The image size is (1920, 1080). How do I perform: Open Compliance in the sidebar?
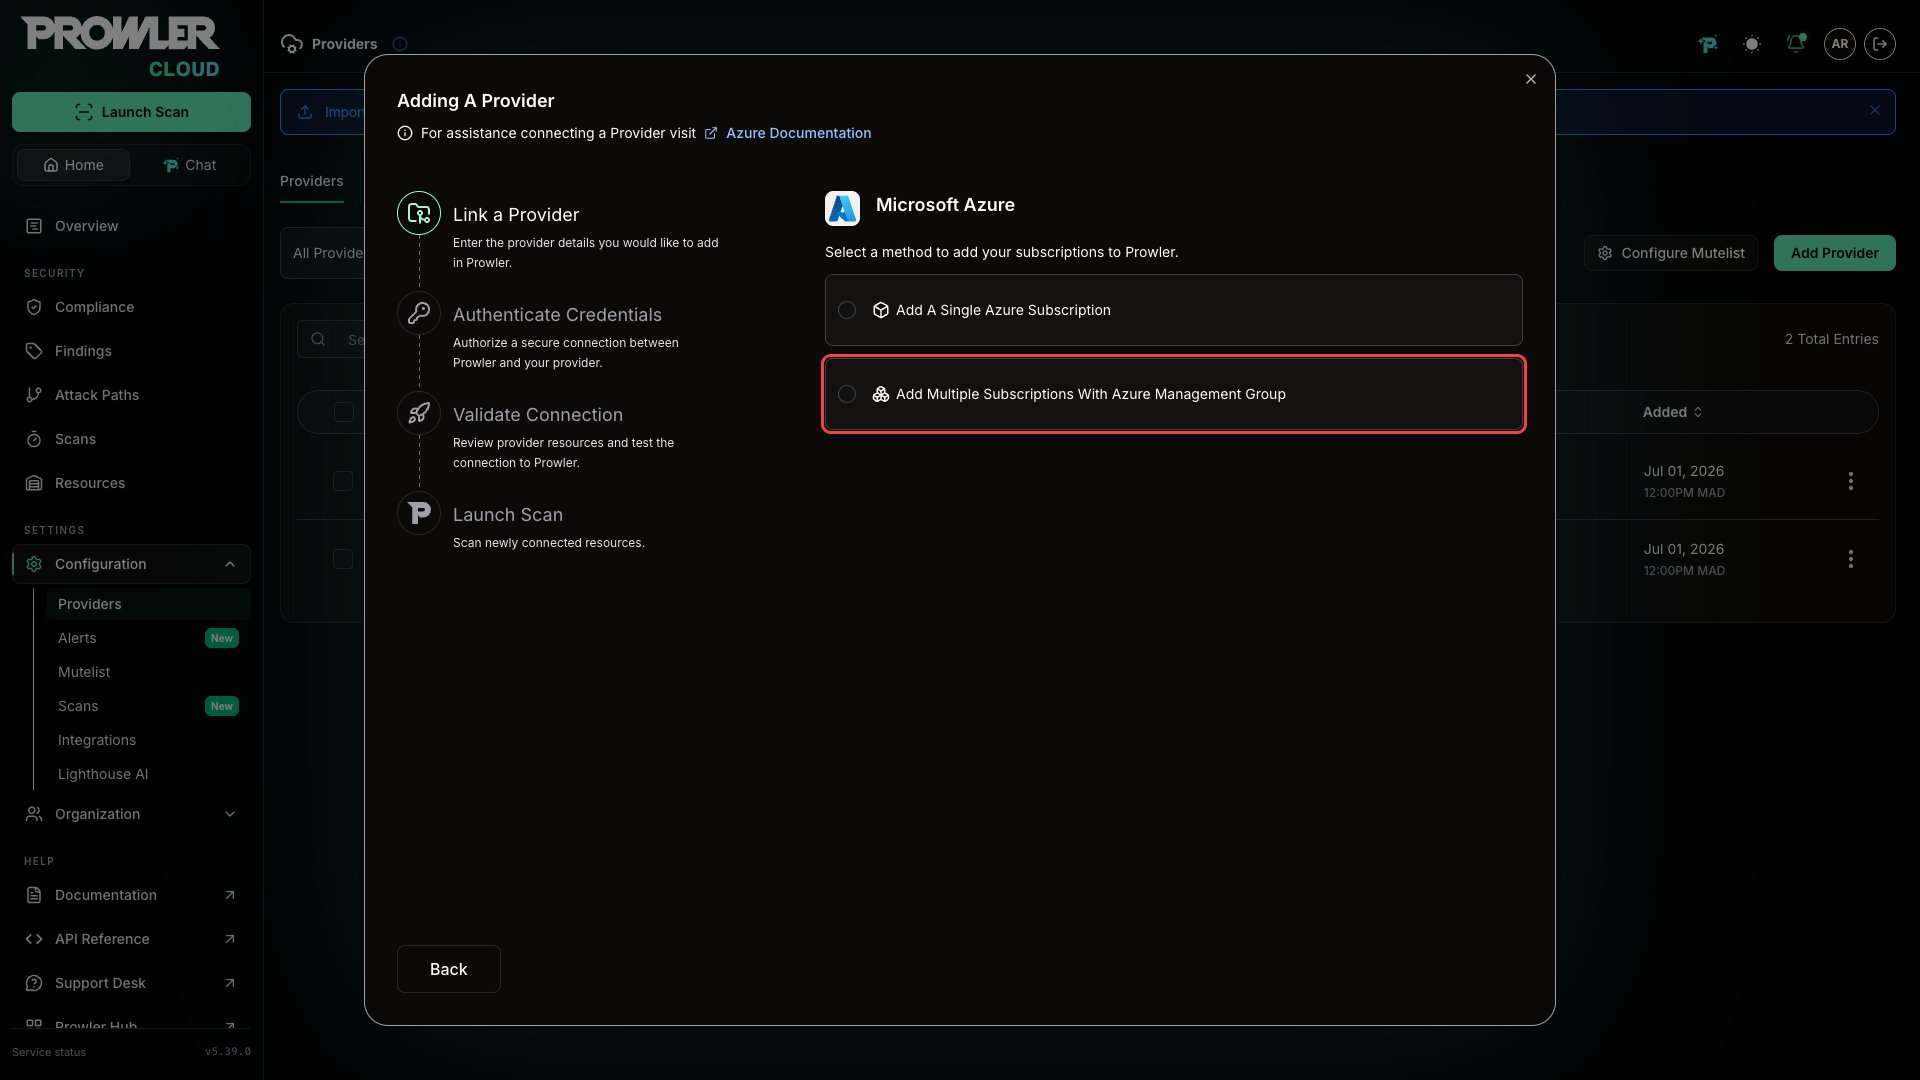94,307
